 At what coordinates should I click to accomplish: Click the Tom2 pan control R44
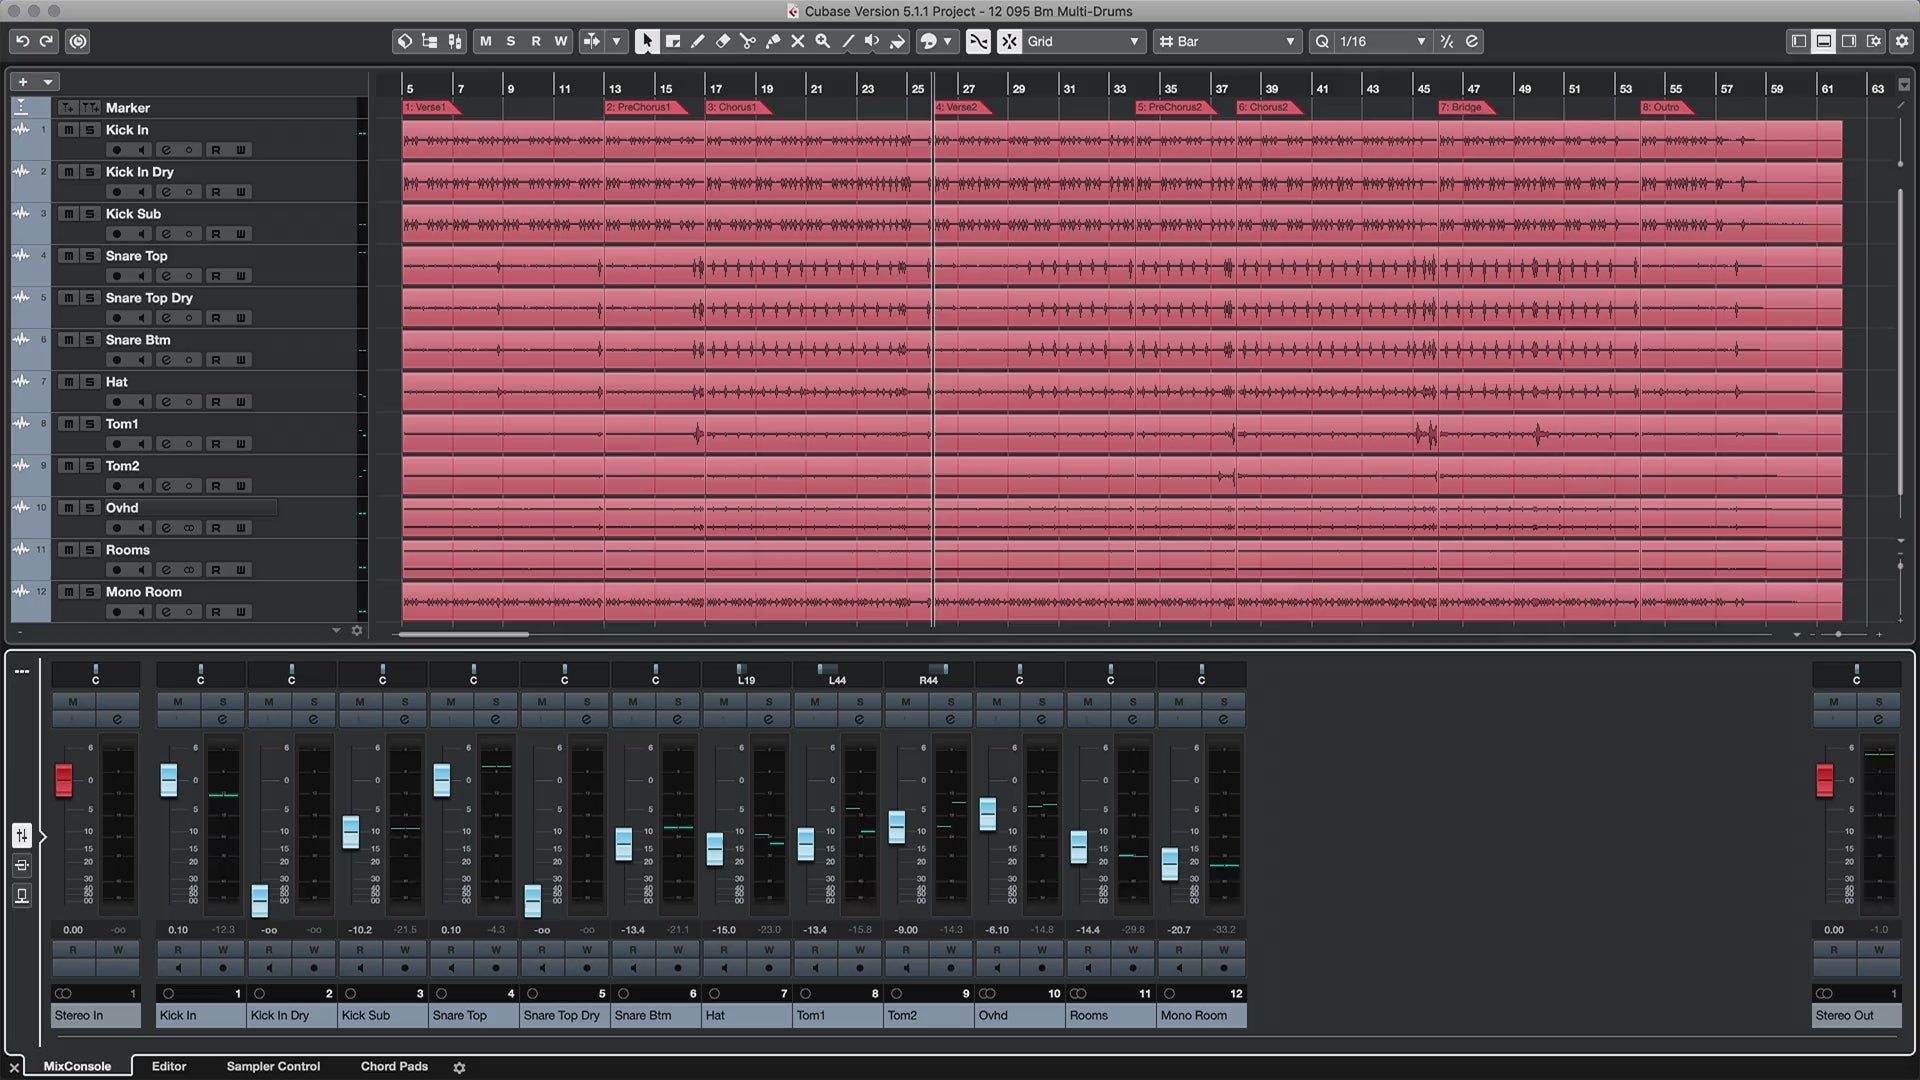929,675
